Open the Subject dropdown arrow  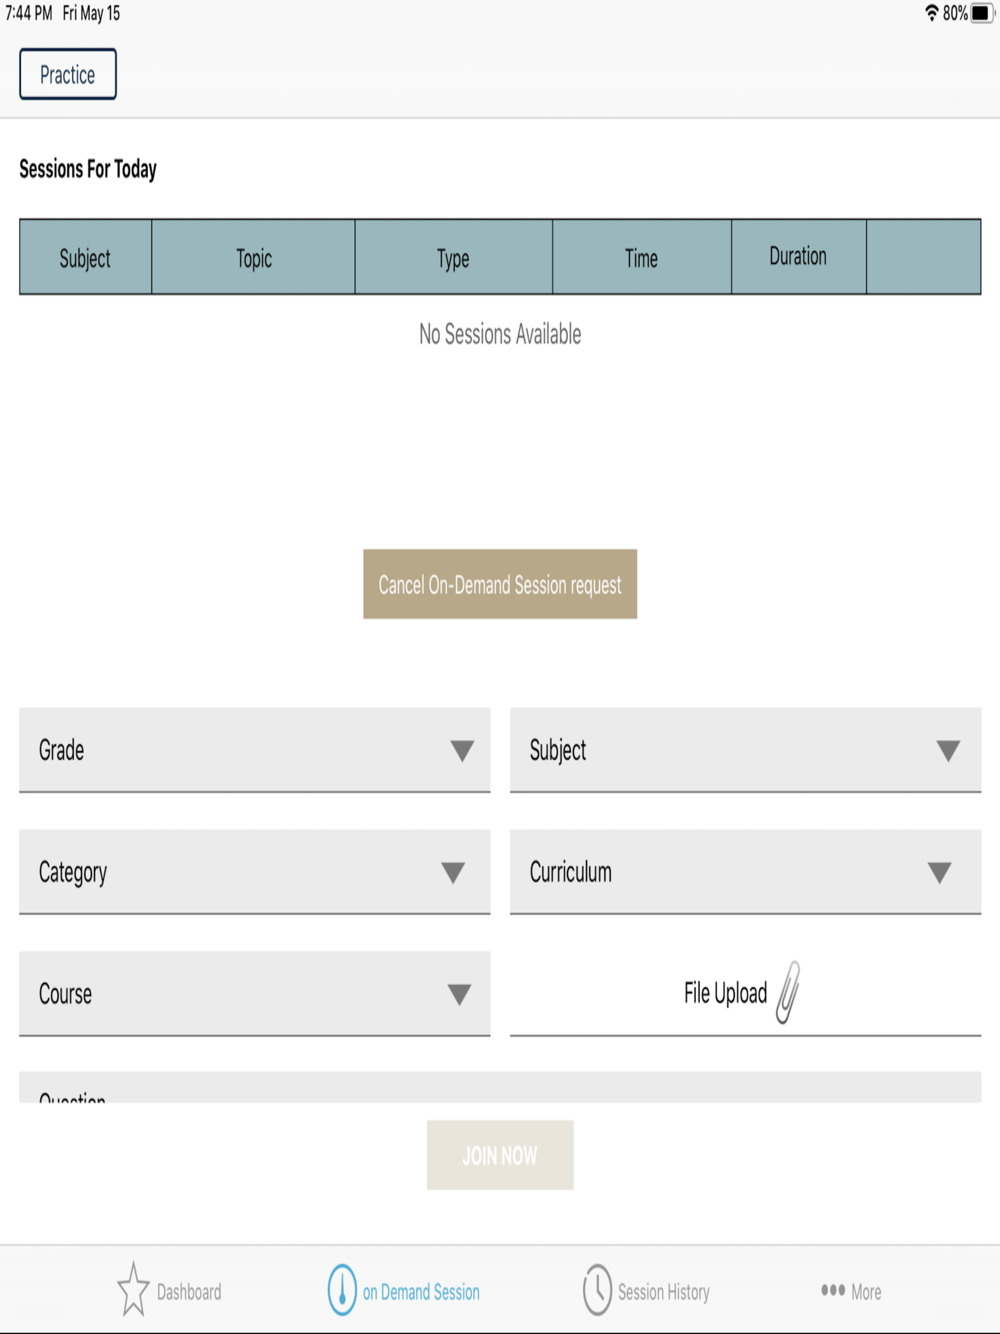point(948,751)
